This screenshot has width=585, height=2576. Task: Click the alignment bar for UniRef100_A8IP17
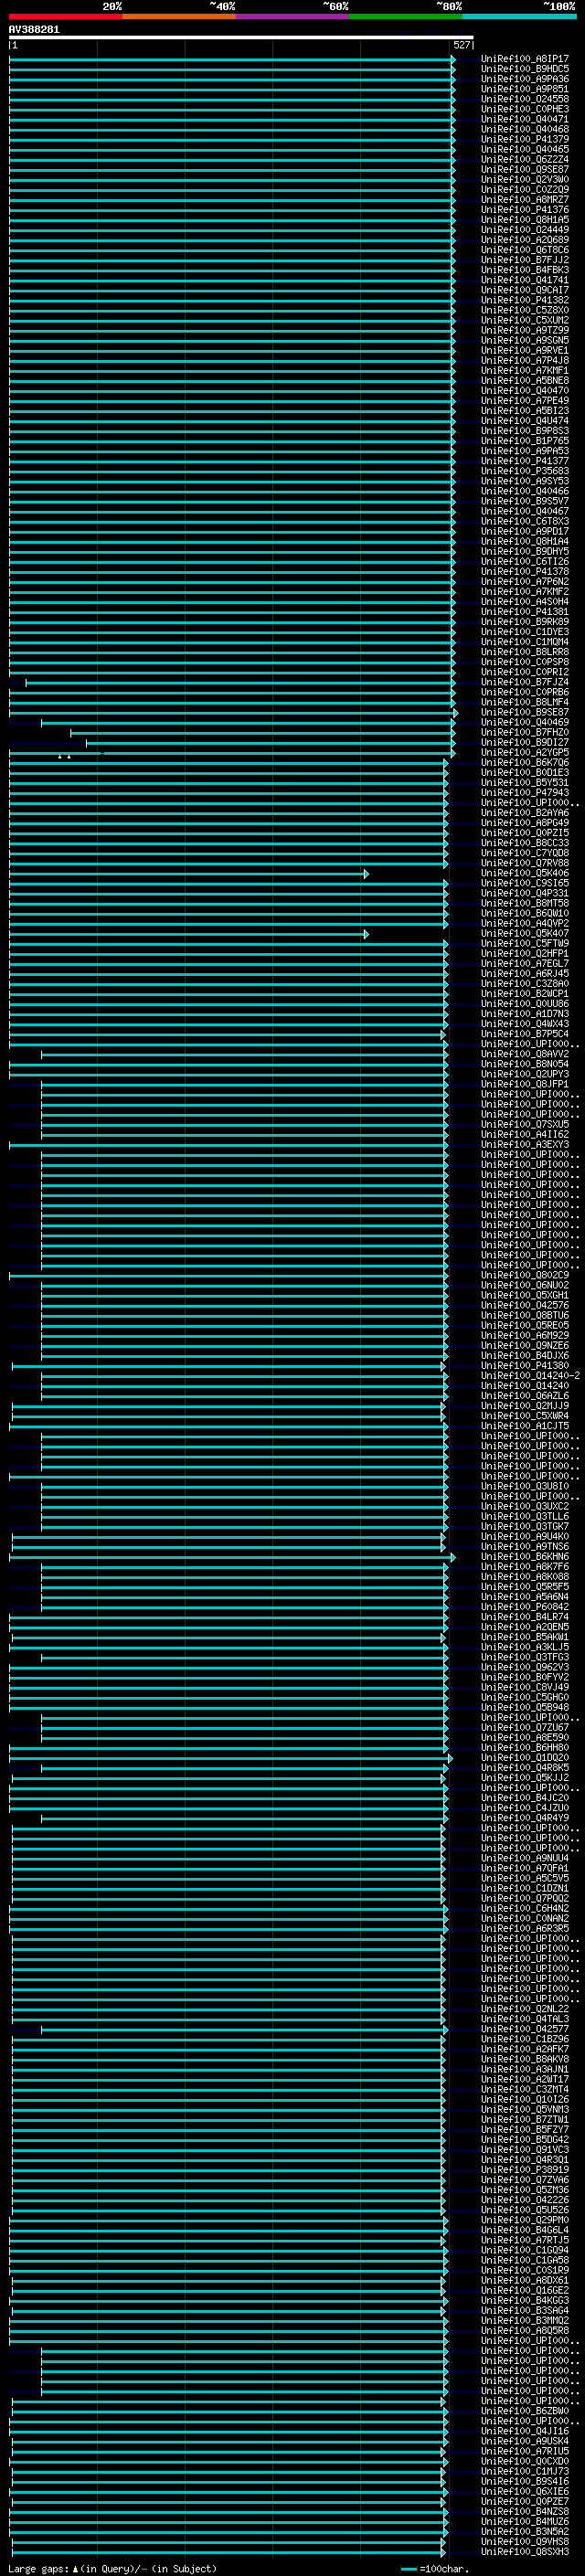(232, 59)
